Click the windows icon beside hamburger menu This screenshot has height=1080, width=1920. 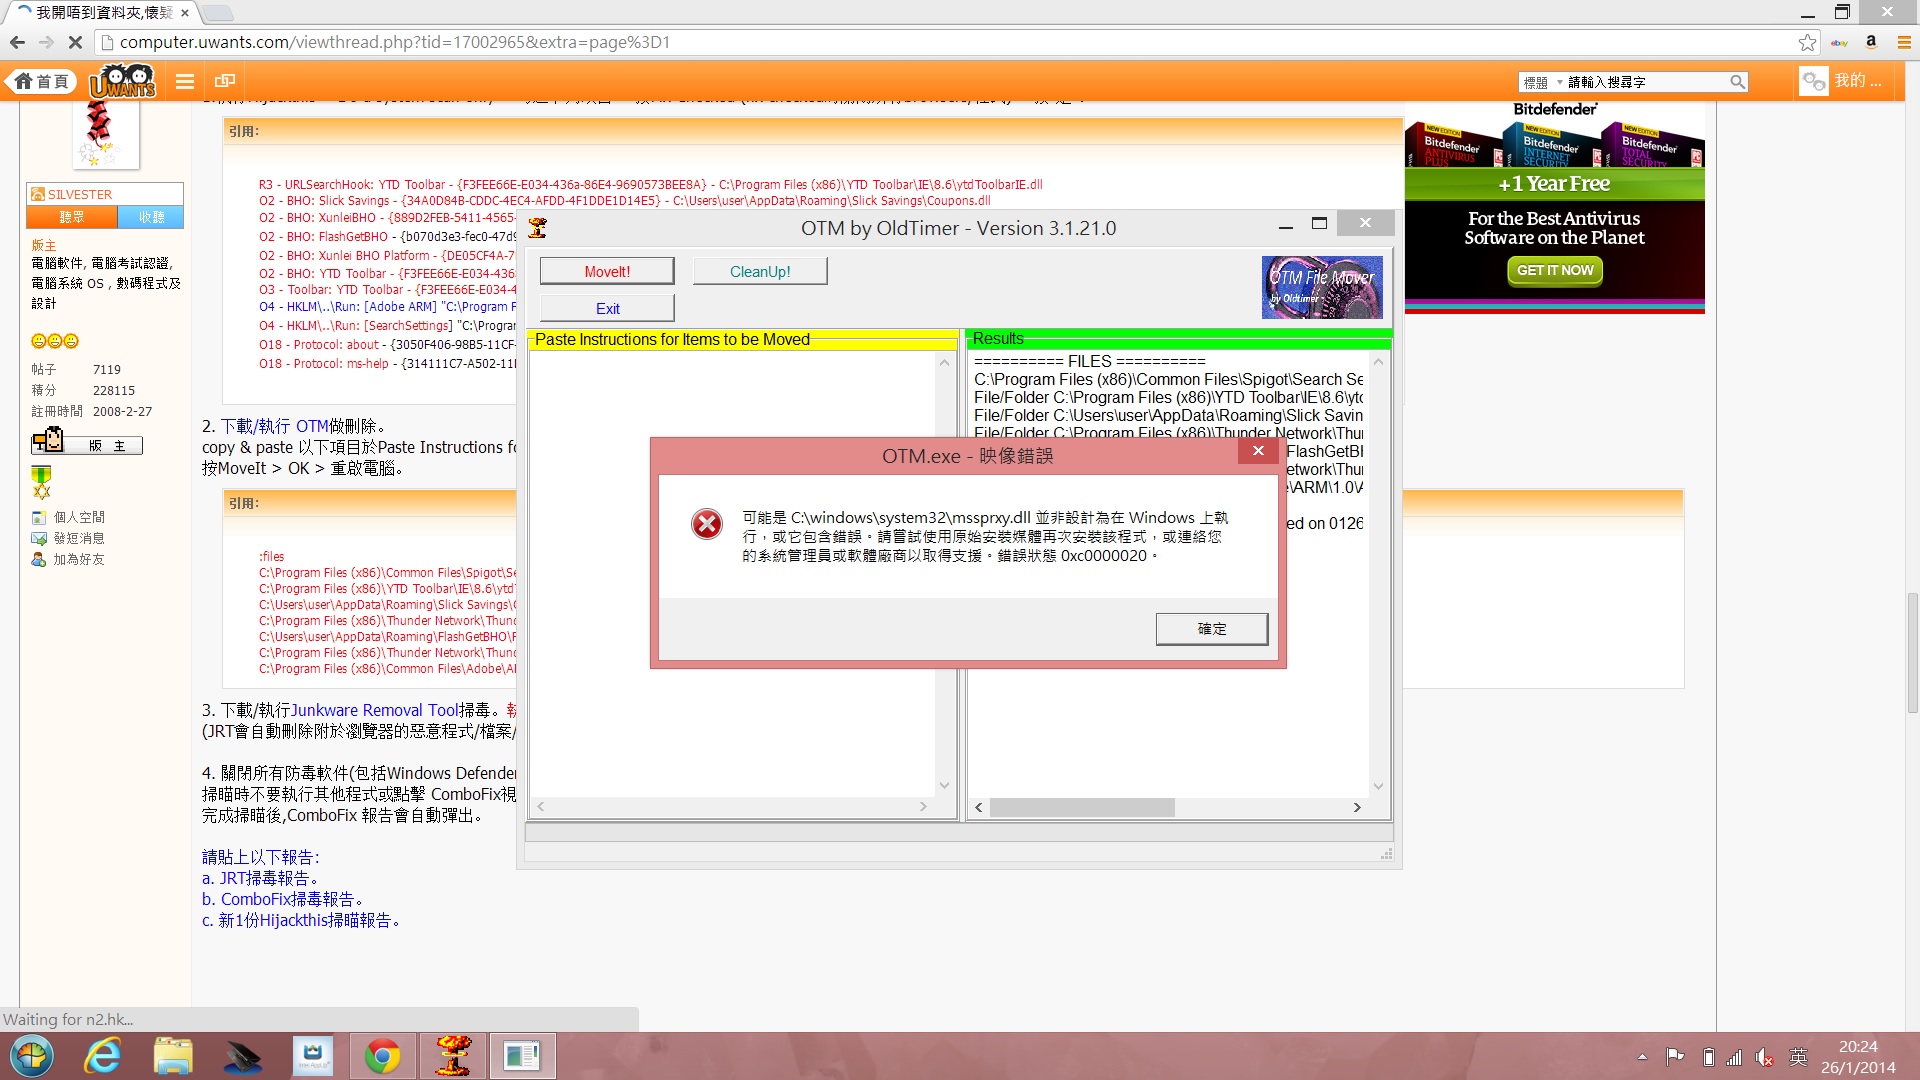pyautogui.click(x=225, y=81)
